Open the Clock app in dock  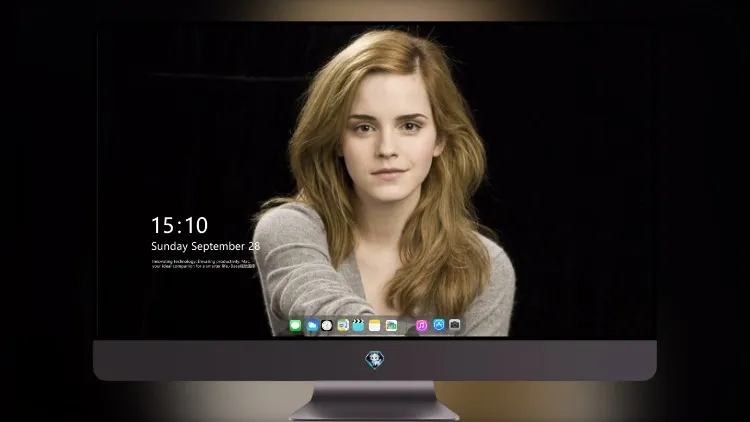coord(327,325)
